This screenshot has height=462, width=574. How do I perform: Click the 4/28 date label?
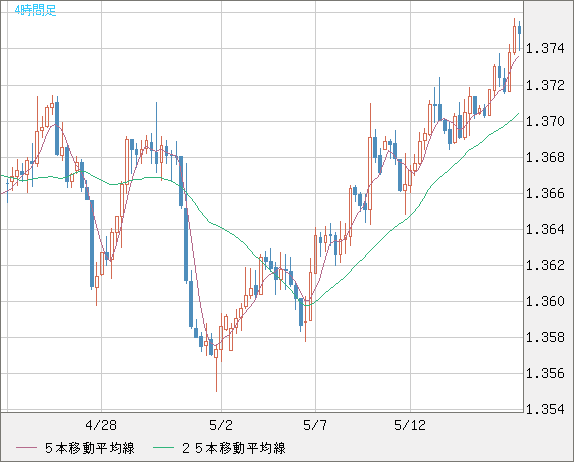click(x=101, y=425)
